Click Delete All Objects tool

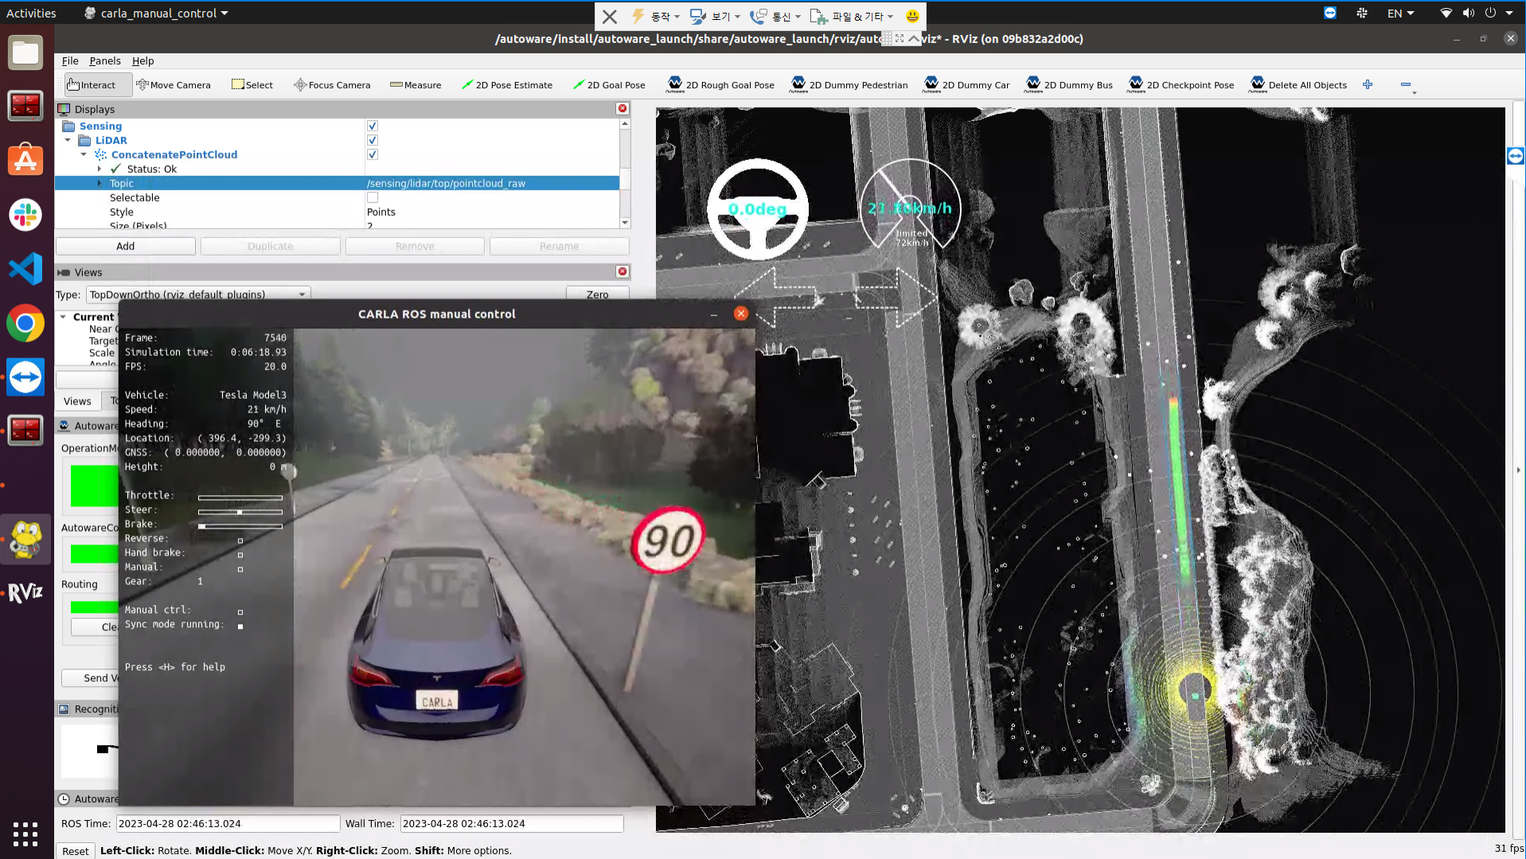click(1299, 85)
